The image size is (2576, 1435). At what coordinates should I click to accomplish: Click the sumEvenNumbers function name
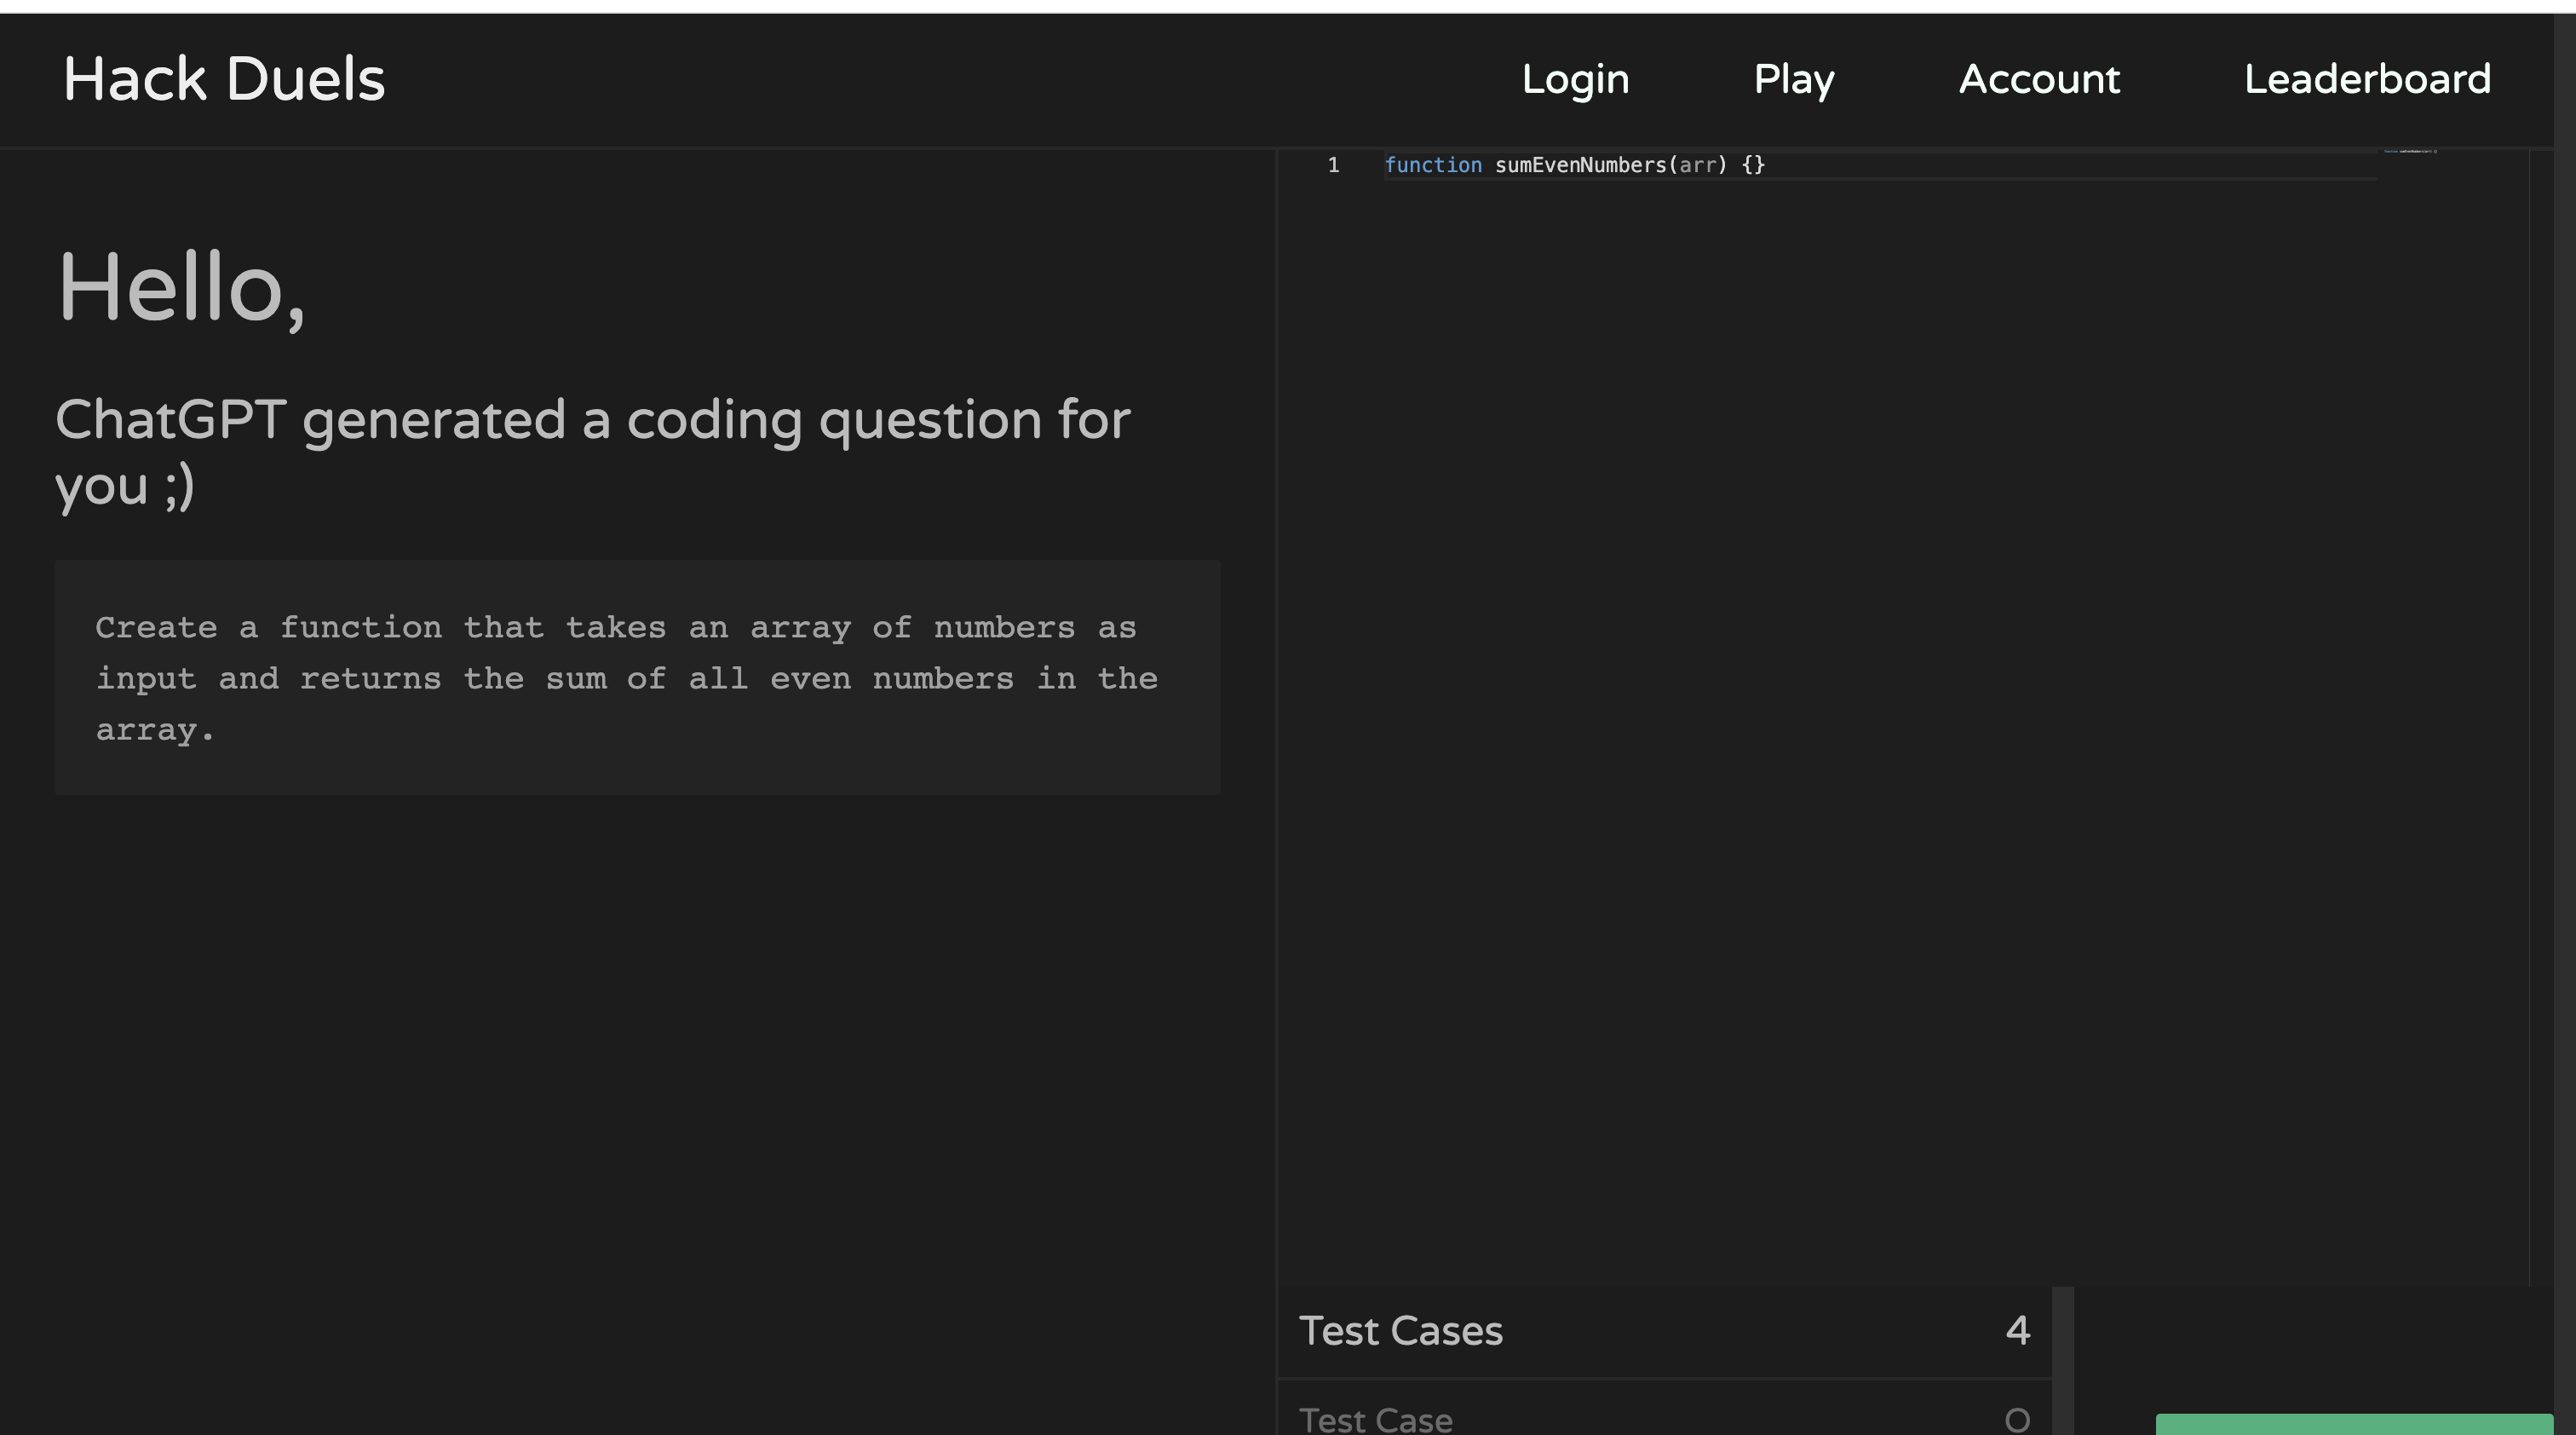[1580, 165]
